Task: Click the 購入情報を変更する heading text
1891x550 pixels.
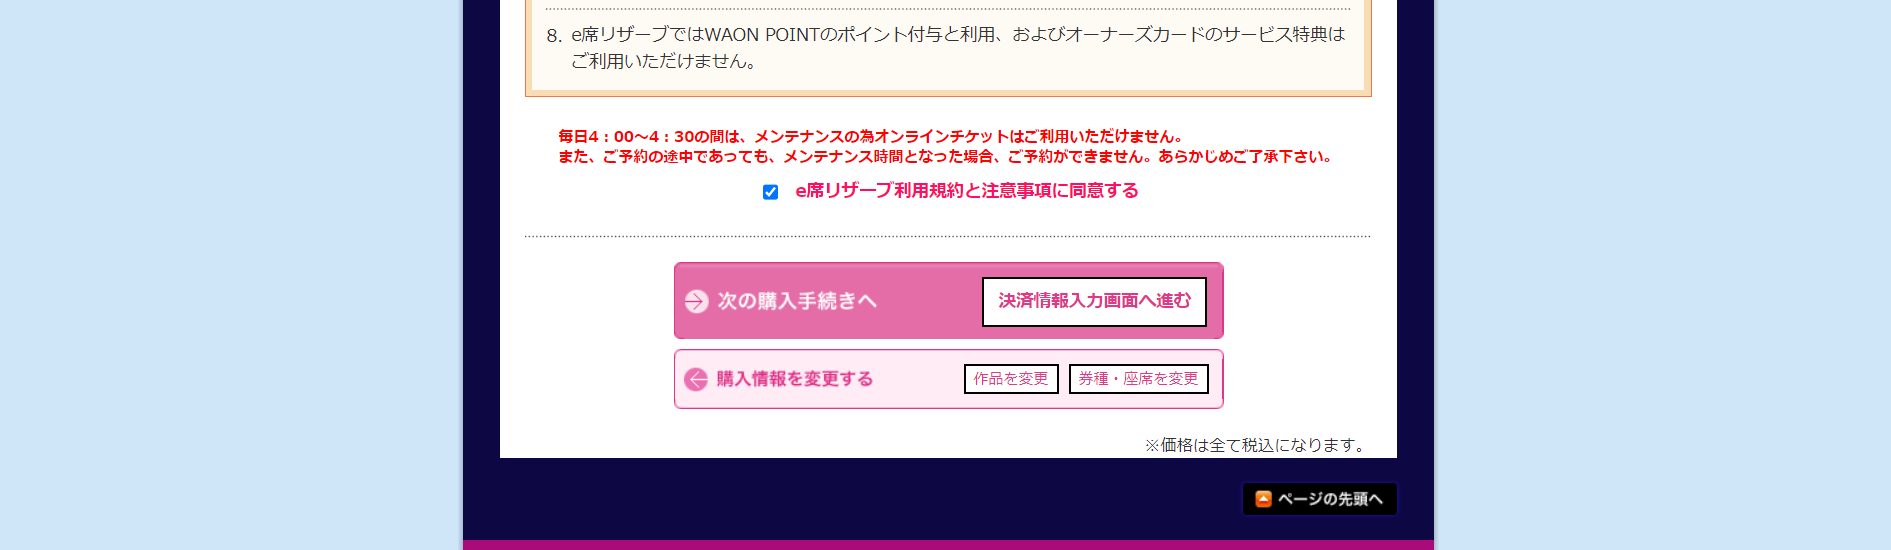Action: 795,379
